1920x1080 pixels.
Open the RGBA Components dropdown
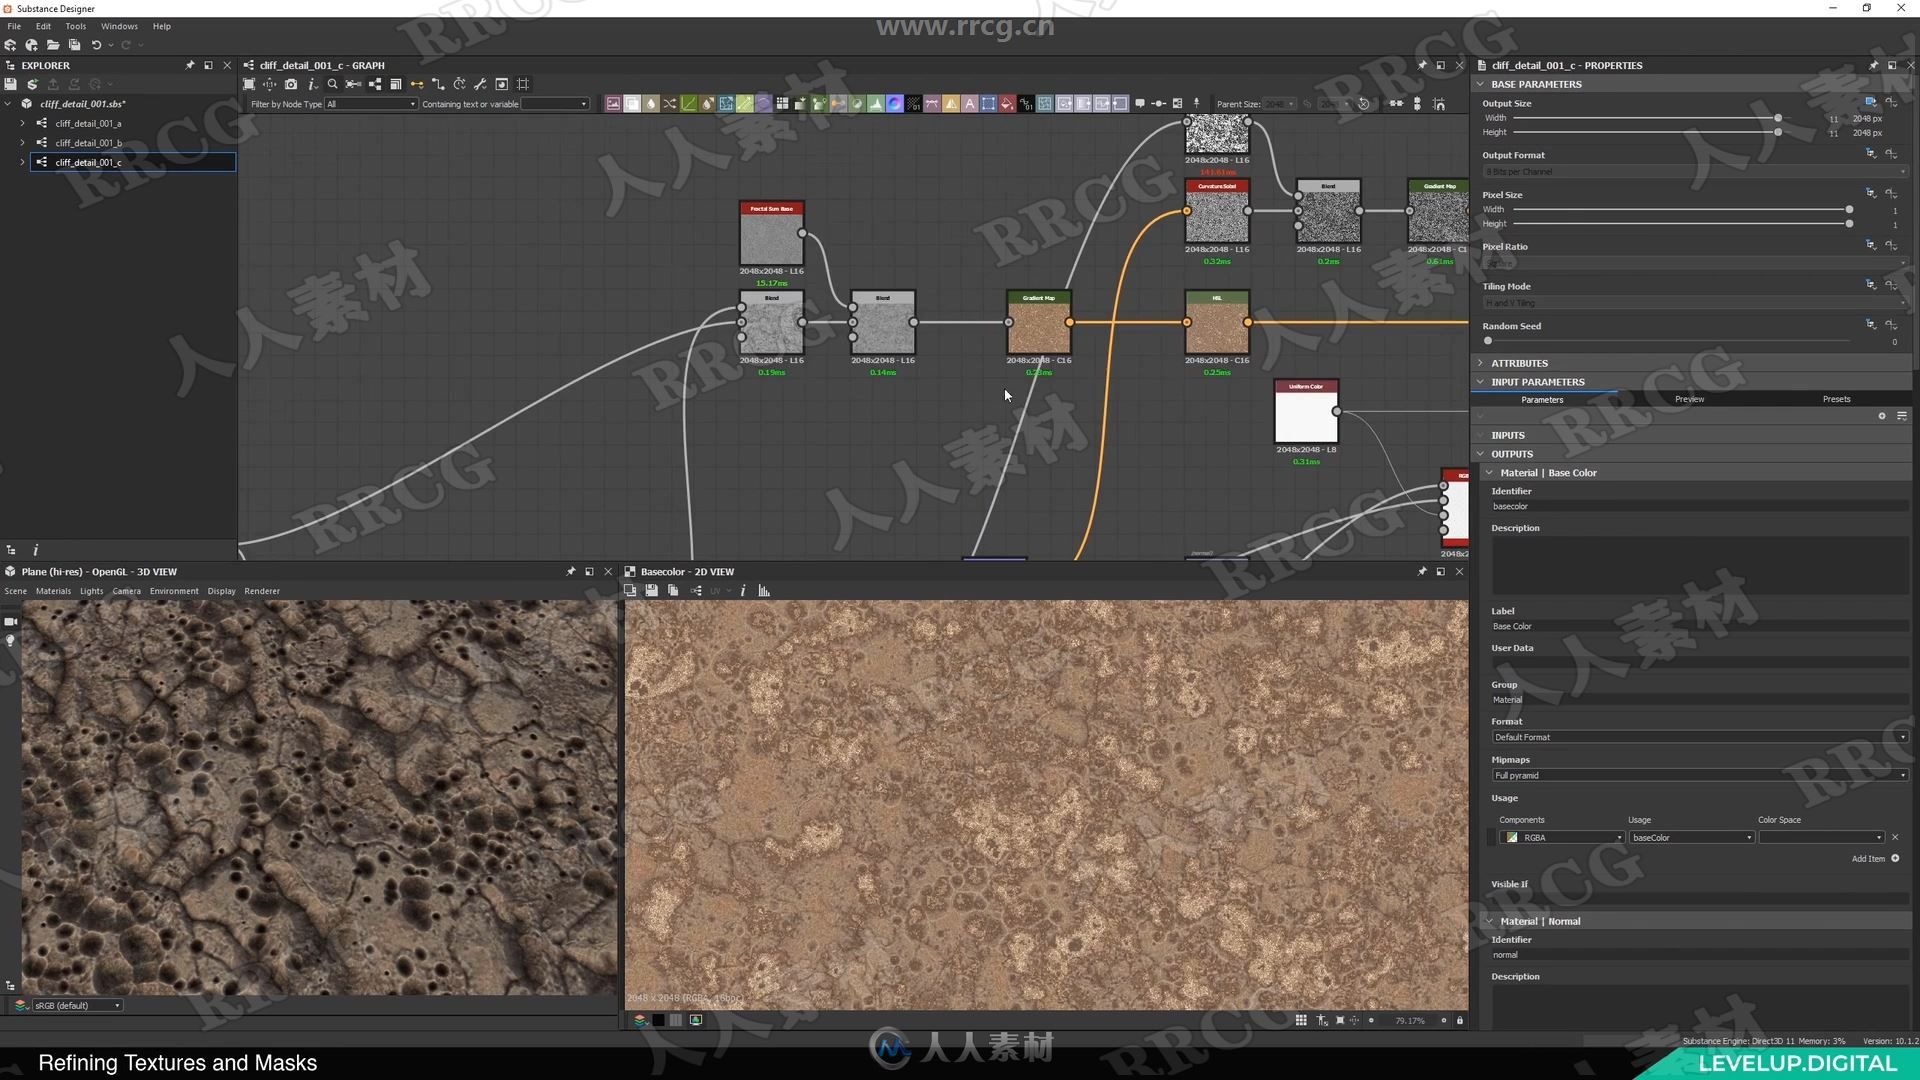[x=1564, y=837]
